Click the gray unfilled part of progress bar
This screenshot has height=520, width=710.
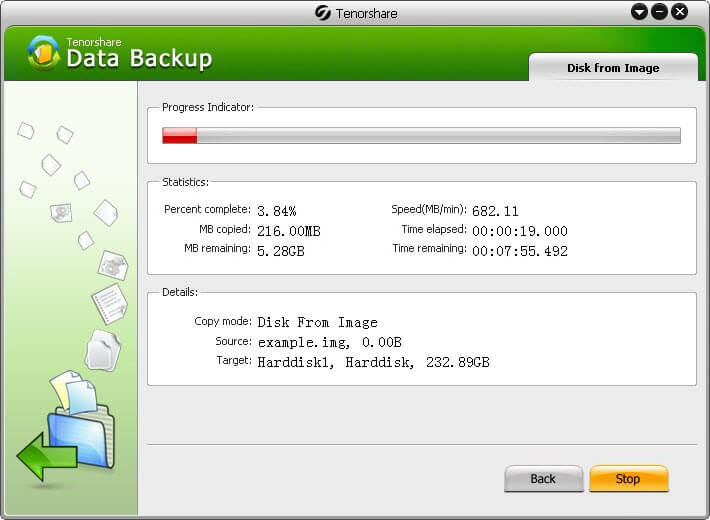[x=438, y=136]
